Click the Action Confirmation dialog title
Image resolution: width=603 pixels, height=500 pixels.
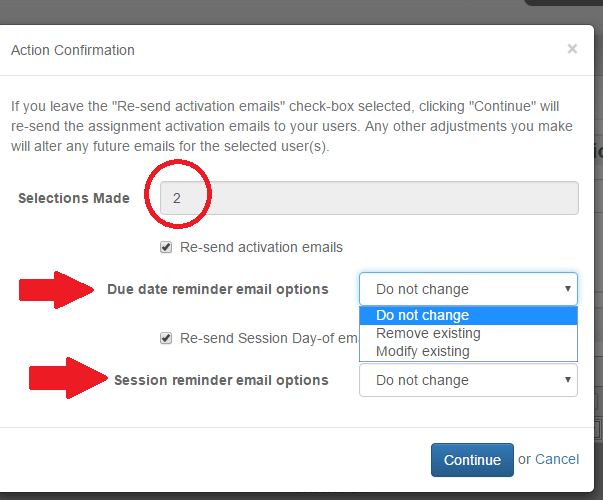point(73,50)
